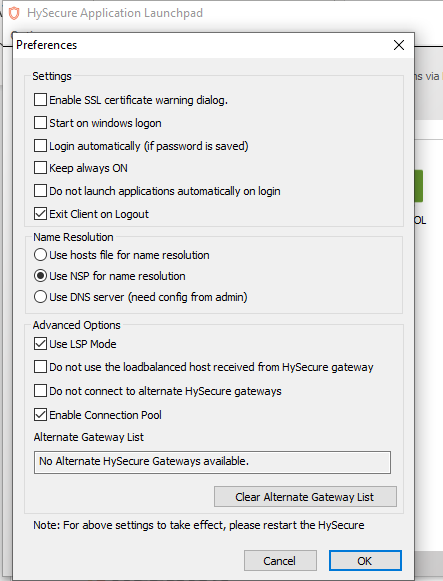Select Use hosts file for name resolution
This screenshot has width=443, height=581.
(40, 255)
